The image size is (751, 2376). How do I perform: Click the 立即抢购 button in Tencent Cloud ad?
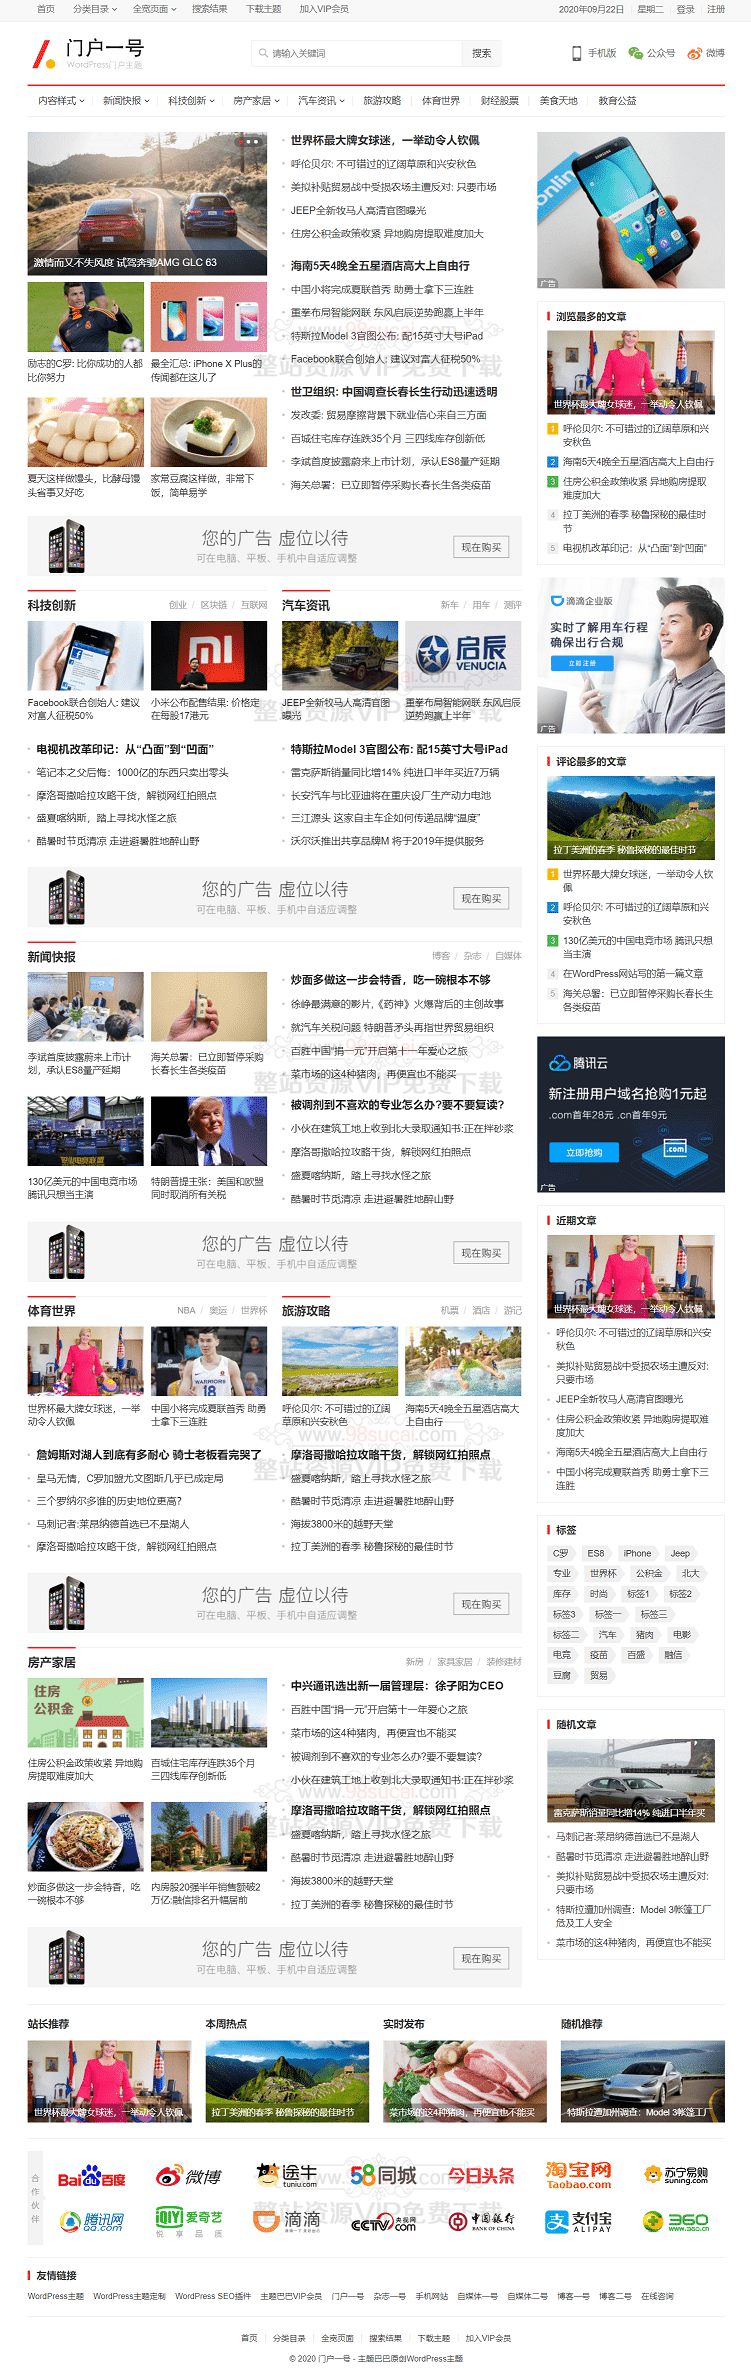pyautogui.click(x=584, y=1152)
